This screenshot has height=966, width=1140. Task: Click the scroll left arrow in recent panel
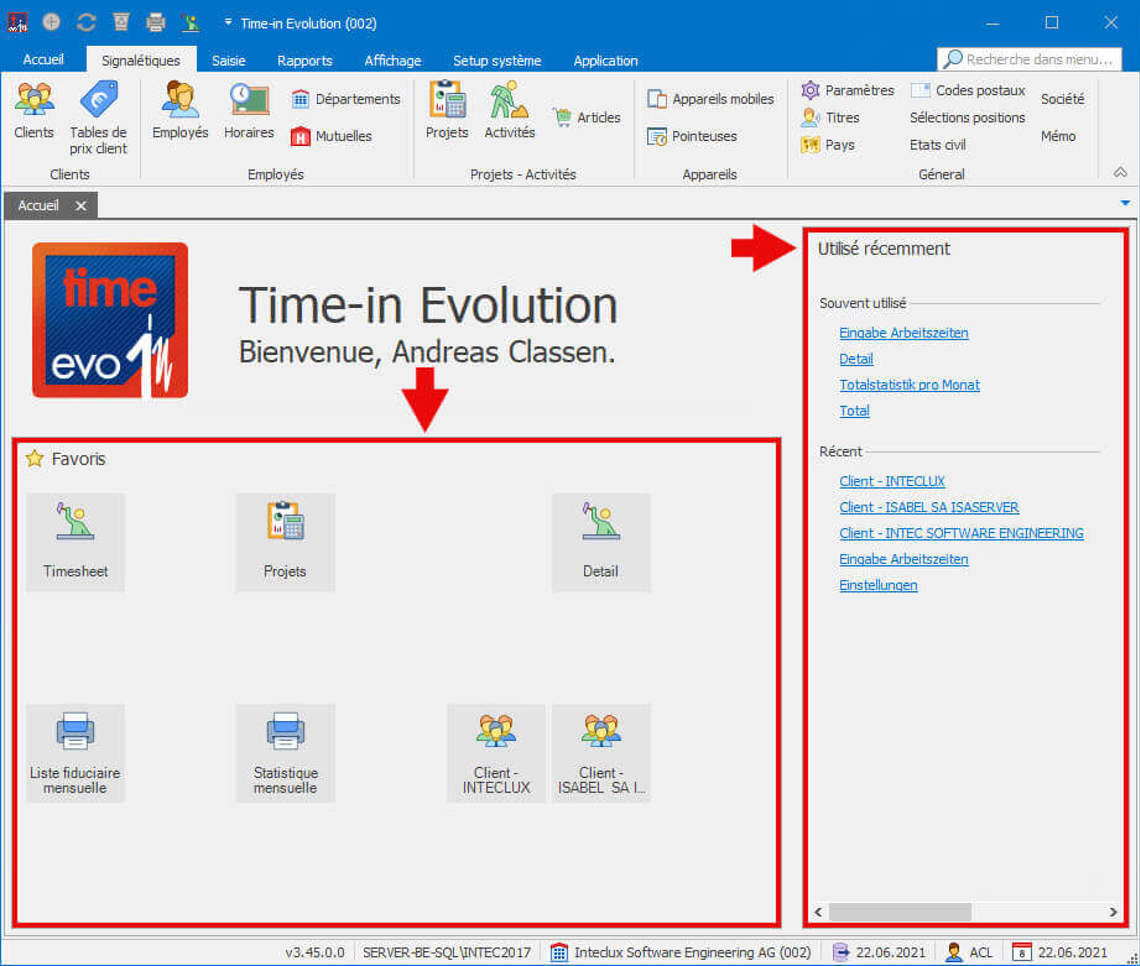(818, 911)
